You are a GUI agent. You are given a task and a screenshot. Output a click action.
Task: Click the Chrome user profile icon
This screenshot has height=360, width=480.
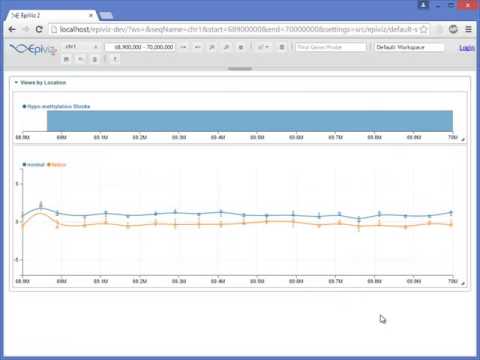tap(423, 5)
